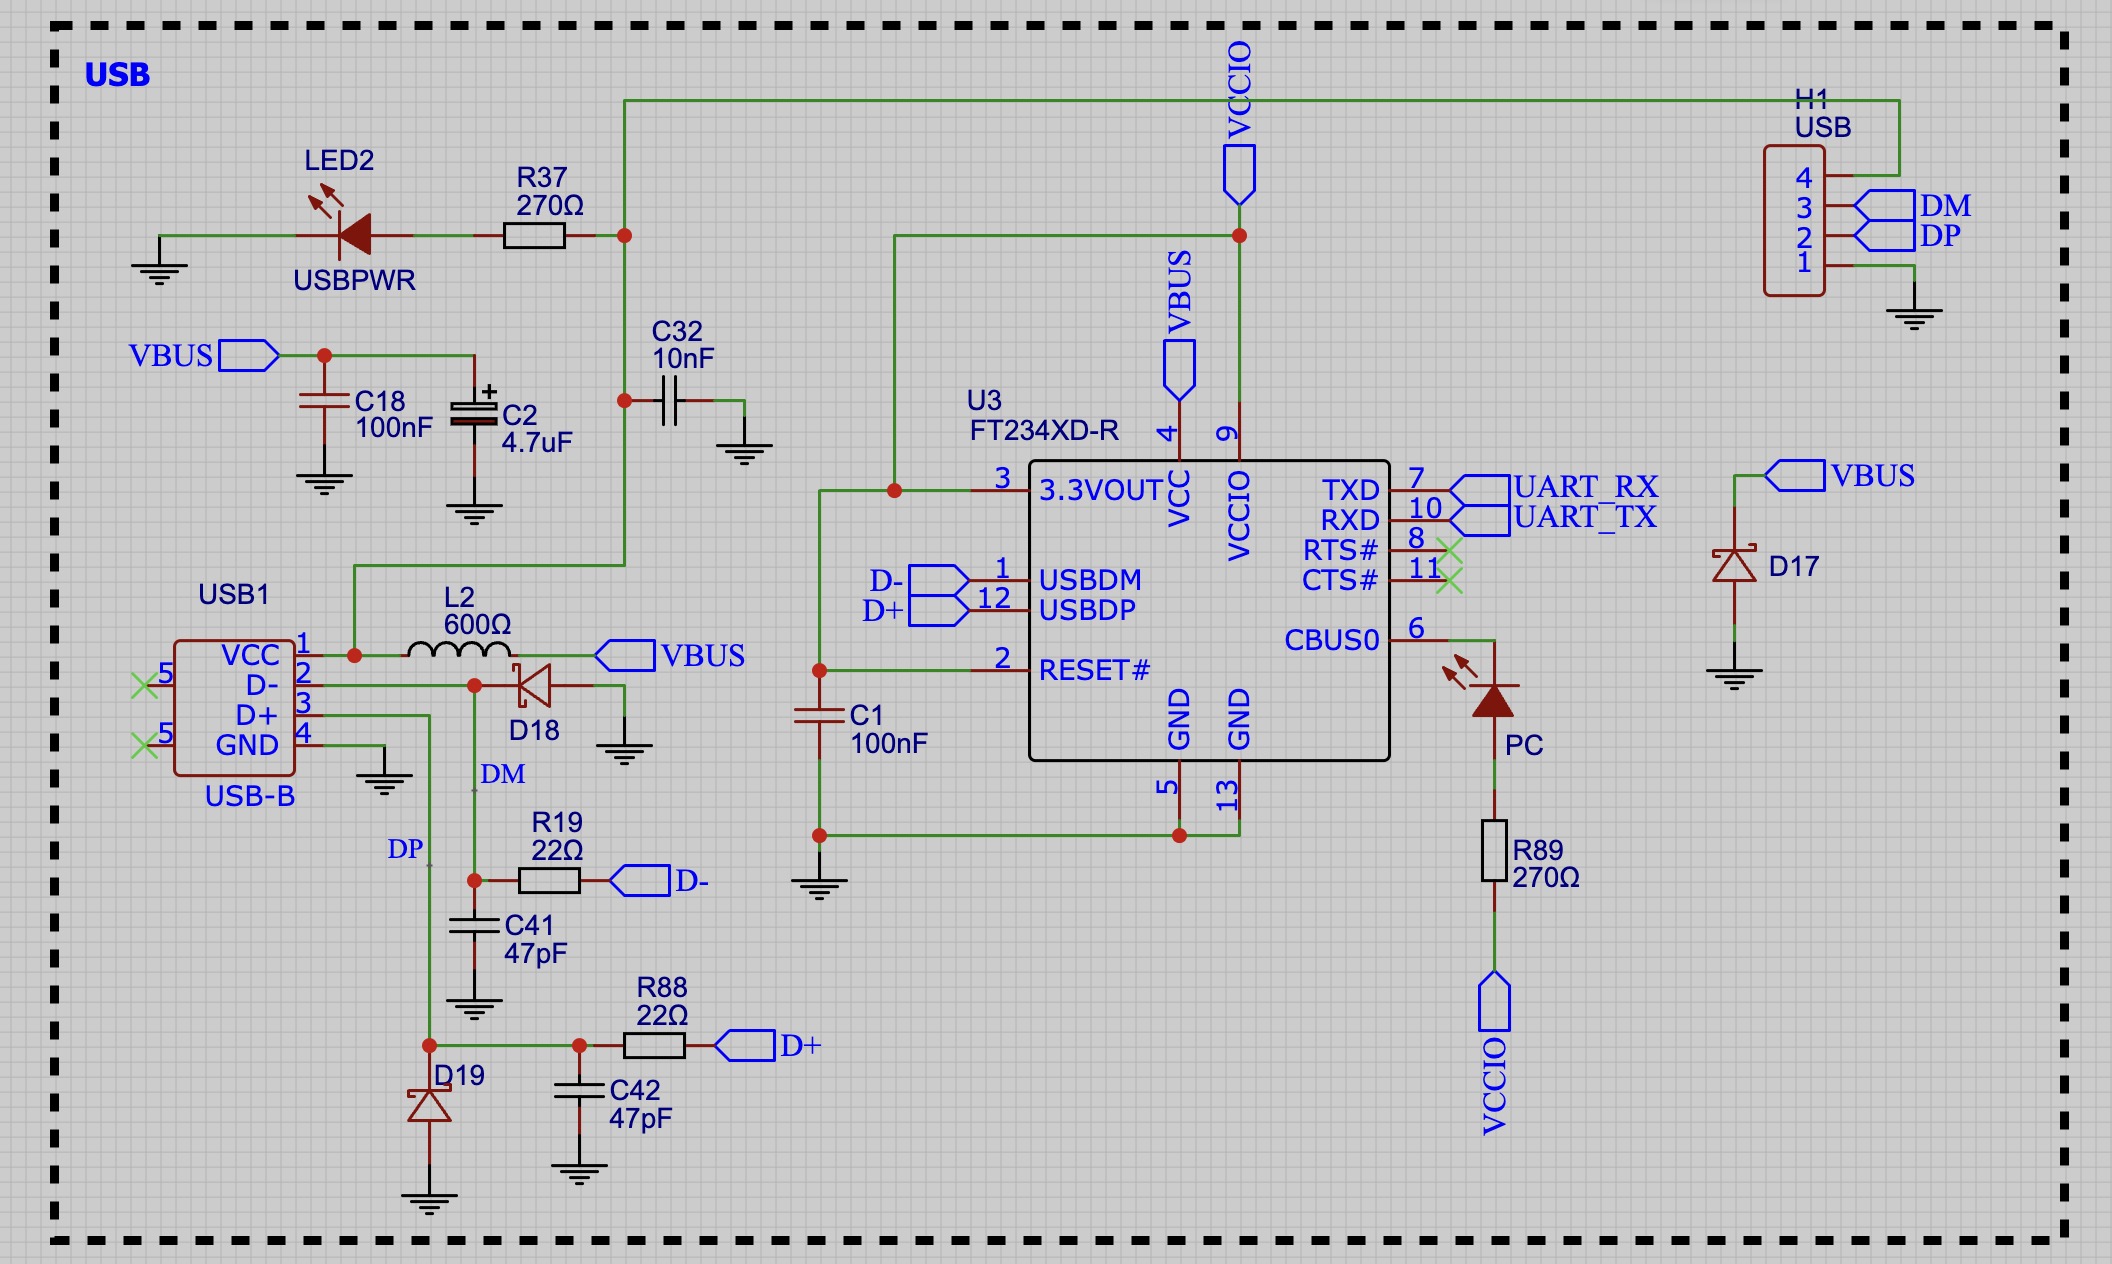Viewport: 2112px width, 1264px height.
Task: Select the L2 inductor symbol
Action: [459, 650]
